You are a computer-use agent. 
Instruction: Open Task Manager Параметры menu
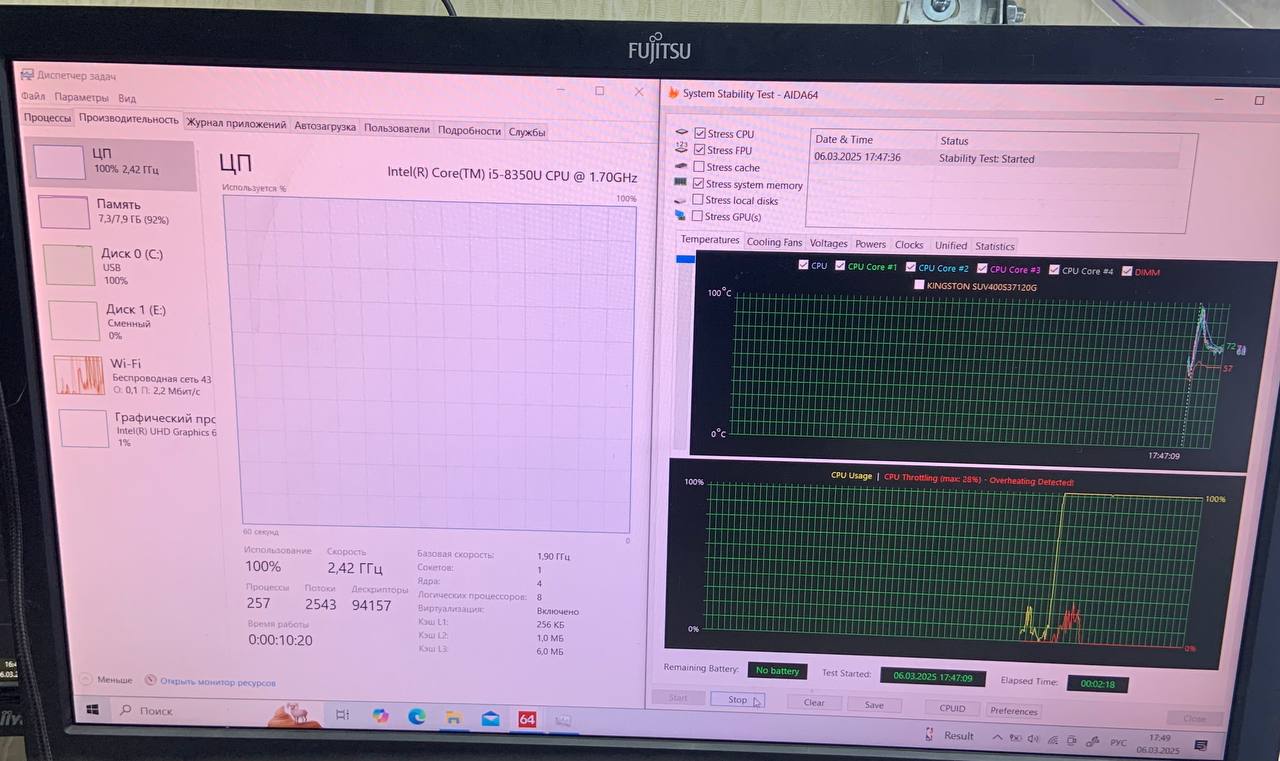[81, 98]
